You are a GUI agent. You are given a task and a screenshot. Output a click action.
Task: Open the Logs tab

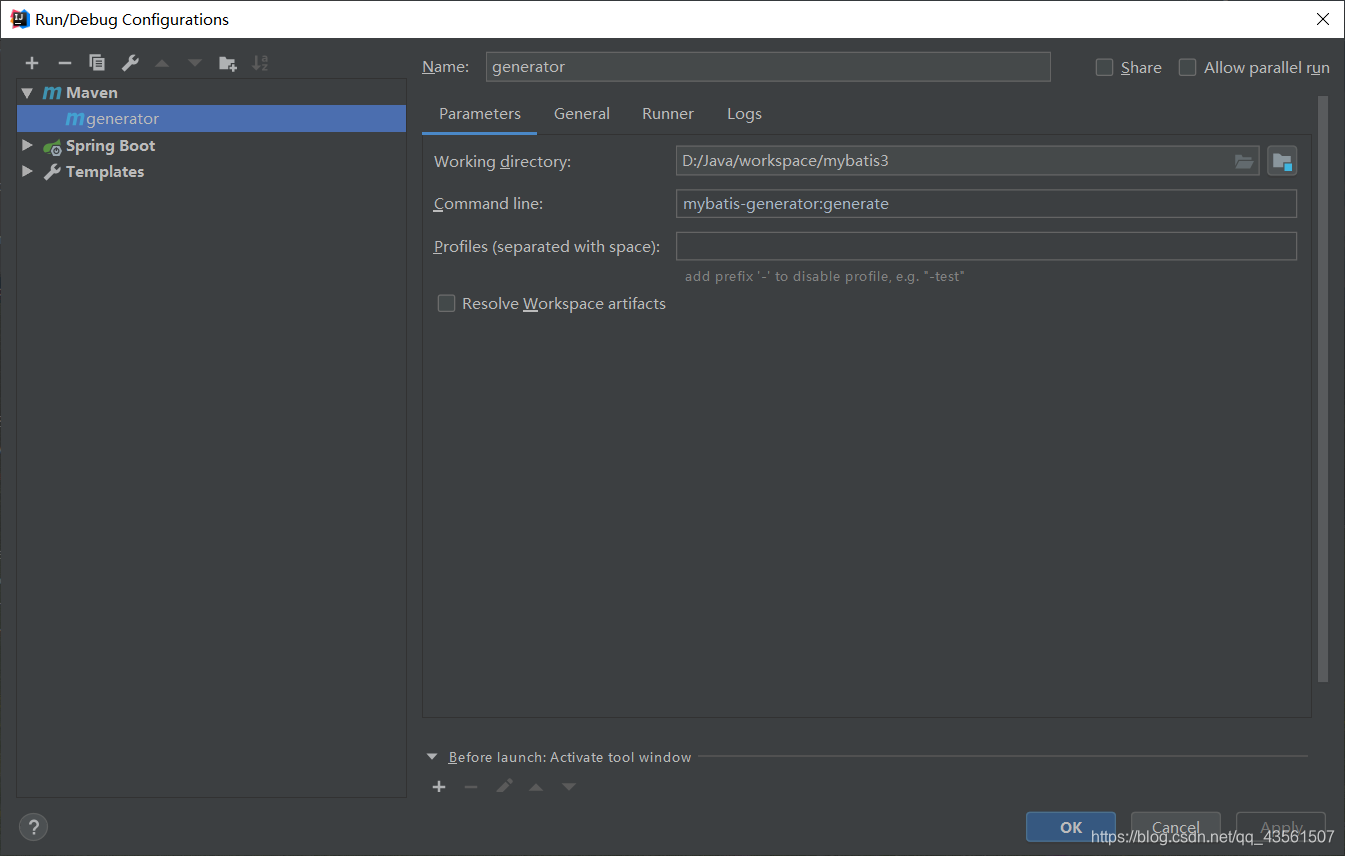tap(744, 113)
